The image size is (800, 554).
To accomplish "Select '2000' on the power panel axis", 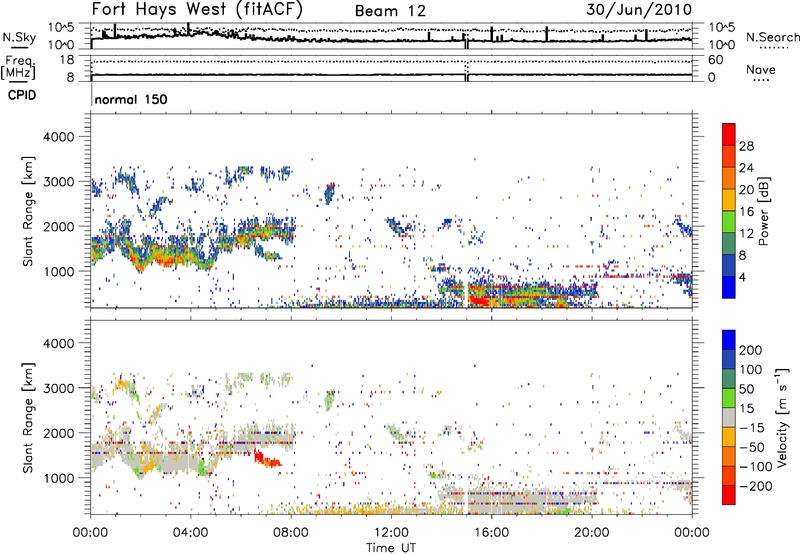I will coord(58,226).
